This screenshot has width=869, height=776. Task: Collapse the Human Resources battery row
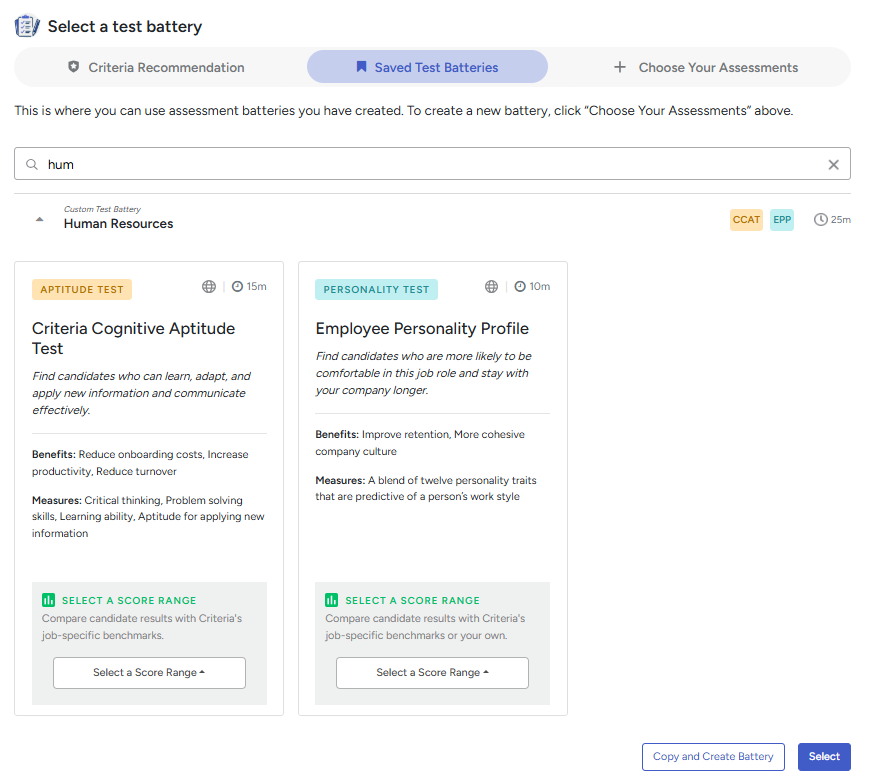pyautogui.click(x=39, y=219)
